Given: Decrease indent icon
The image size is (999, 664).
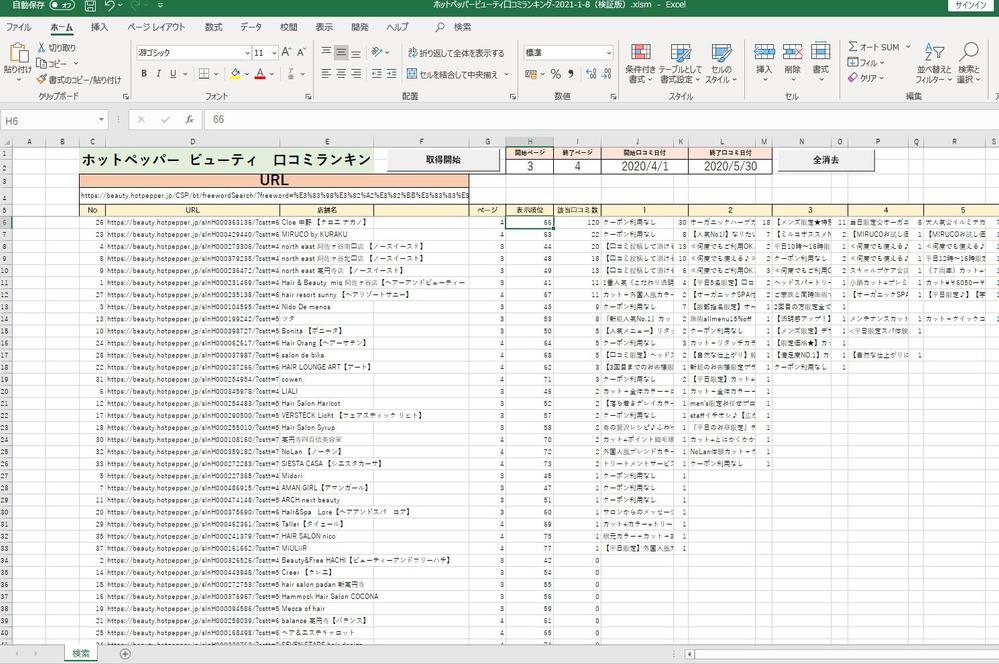Looking at the screenshot, I should [377, 74].
